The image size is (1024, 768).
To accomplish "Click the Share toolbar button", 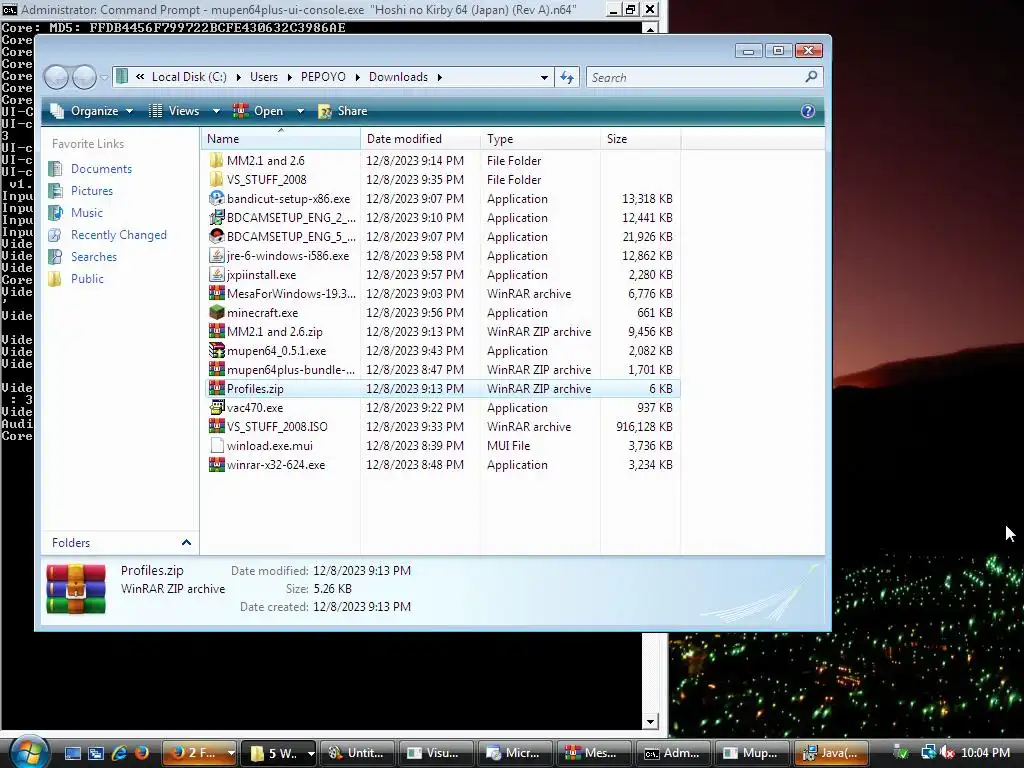I will [343, 111].
